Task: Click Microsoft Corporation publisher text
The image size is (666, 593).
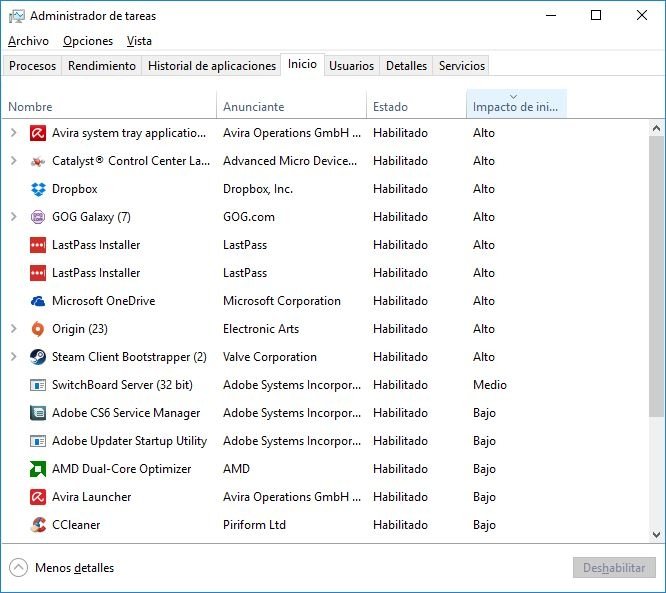Action: coord(282,301)
